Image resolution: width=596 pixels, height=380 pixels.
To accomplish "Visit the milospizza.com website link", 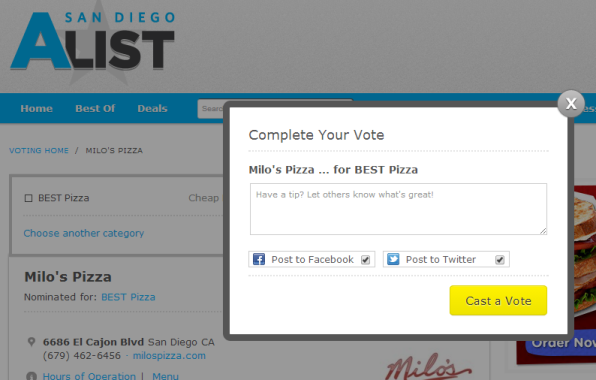I will (169, 356).
